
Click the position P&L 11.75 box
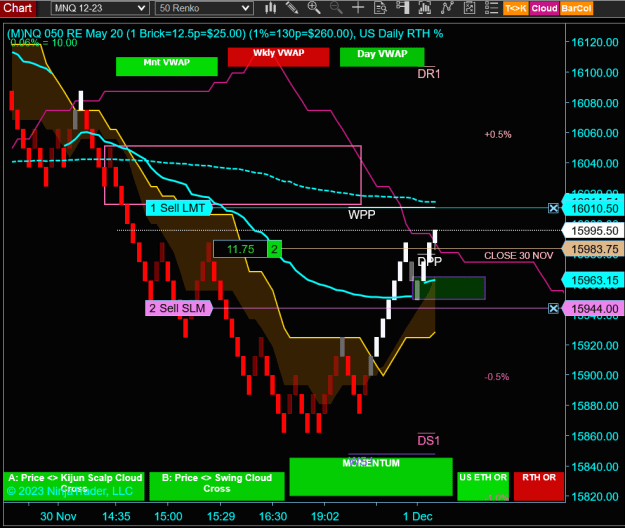tap(240, 249)
